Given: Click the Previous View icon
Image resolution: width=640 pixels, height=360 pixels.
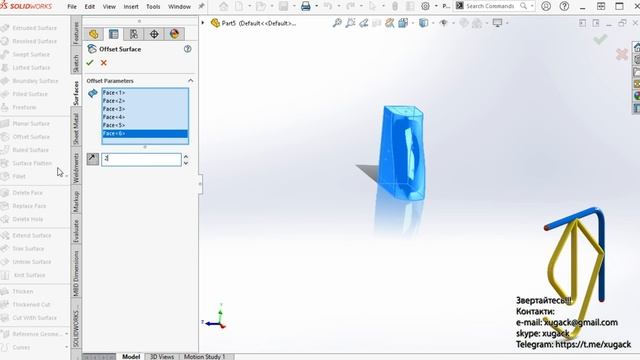Looking at the screenshot, I should 364,23.
